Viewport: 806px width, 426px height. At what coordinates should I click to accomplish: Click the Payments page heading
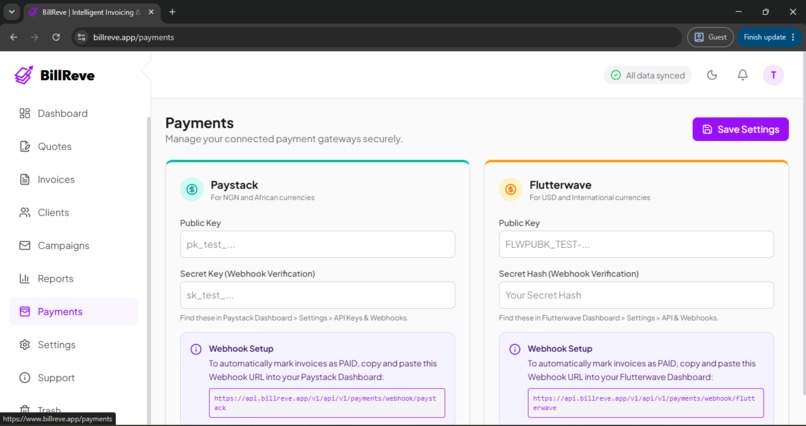click(x=199, y=123)
